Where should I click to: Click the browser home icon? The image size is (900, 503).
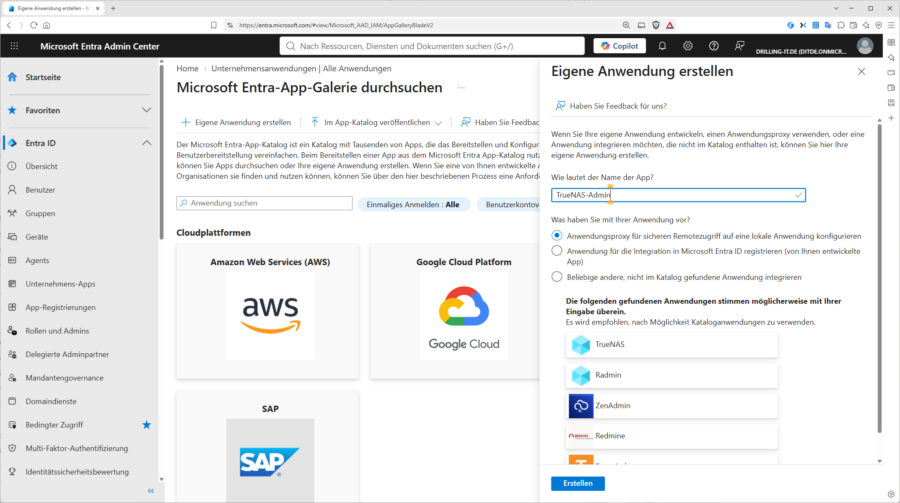click(47, 25)
